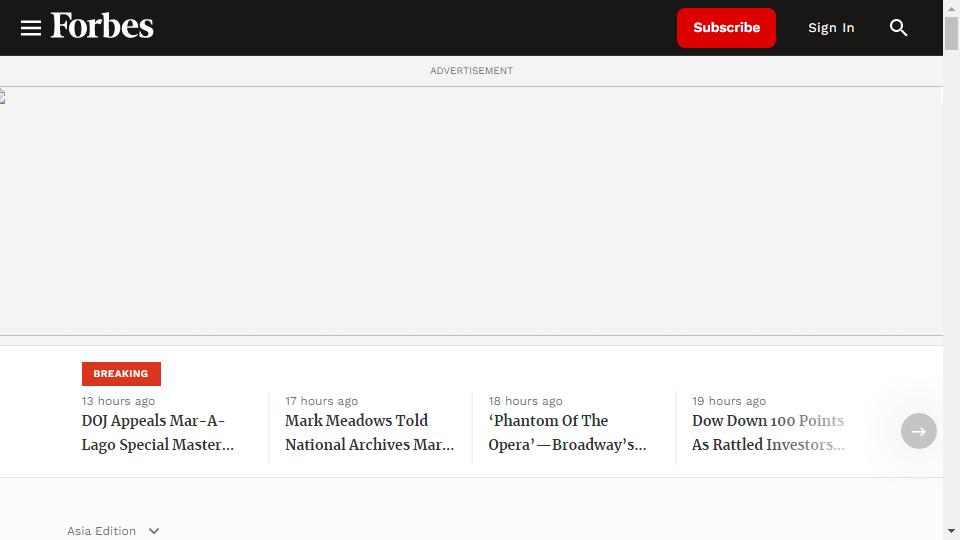Click the scrollbar down arrow
This screenshot has height=540, width=960.
click(x=951, y=531)
